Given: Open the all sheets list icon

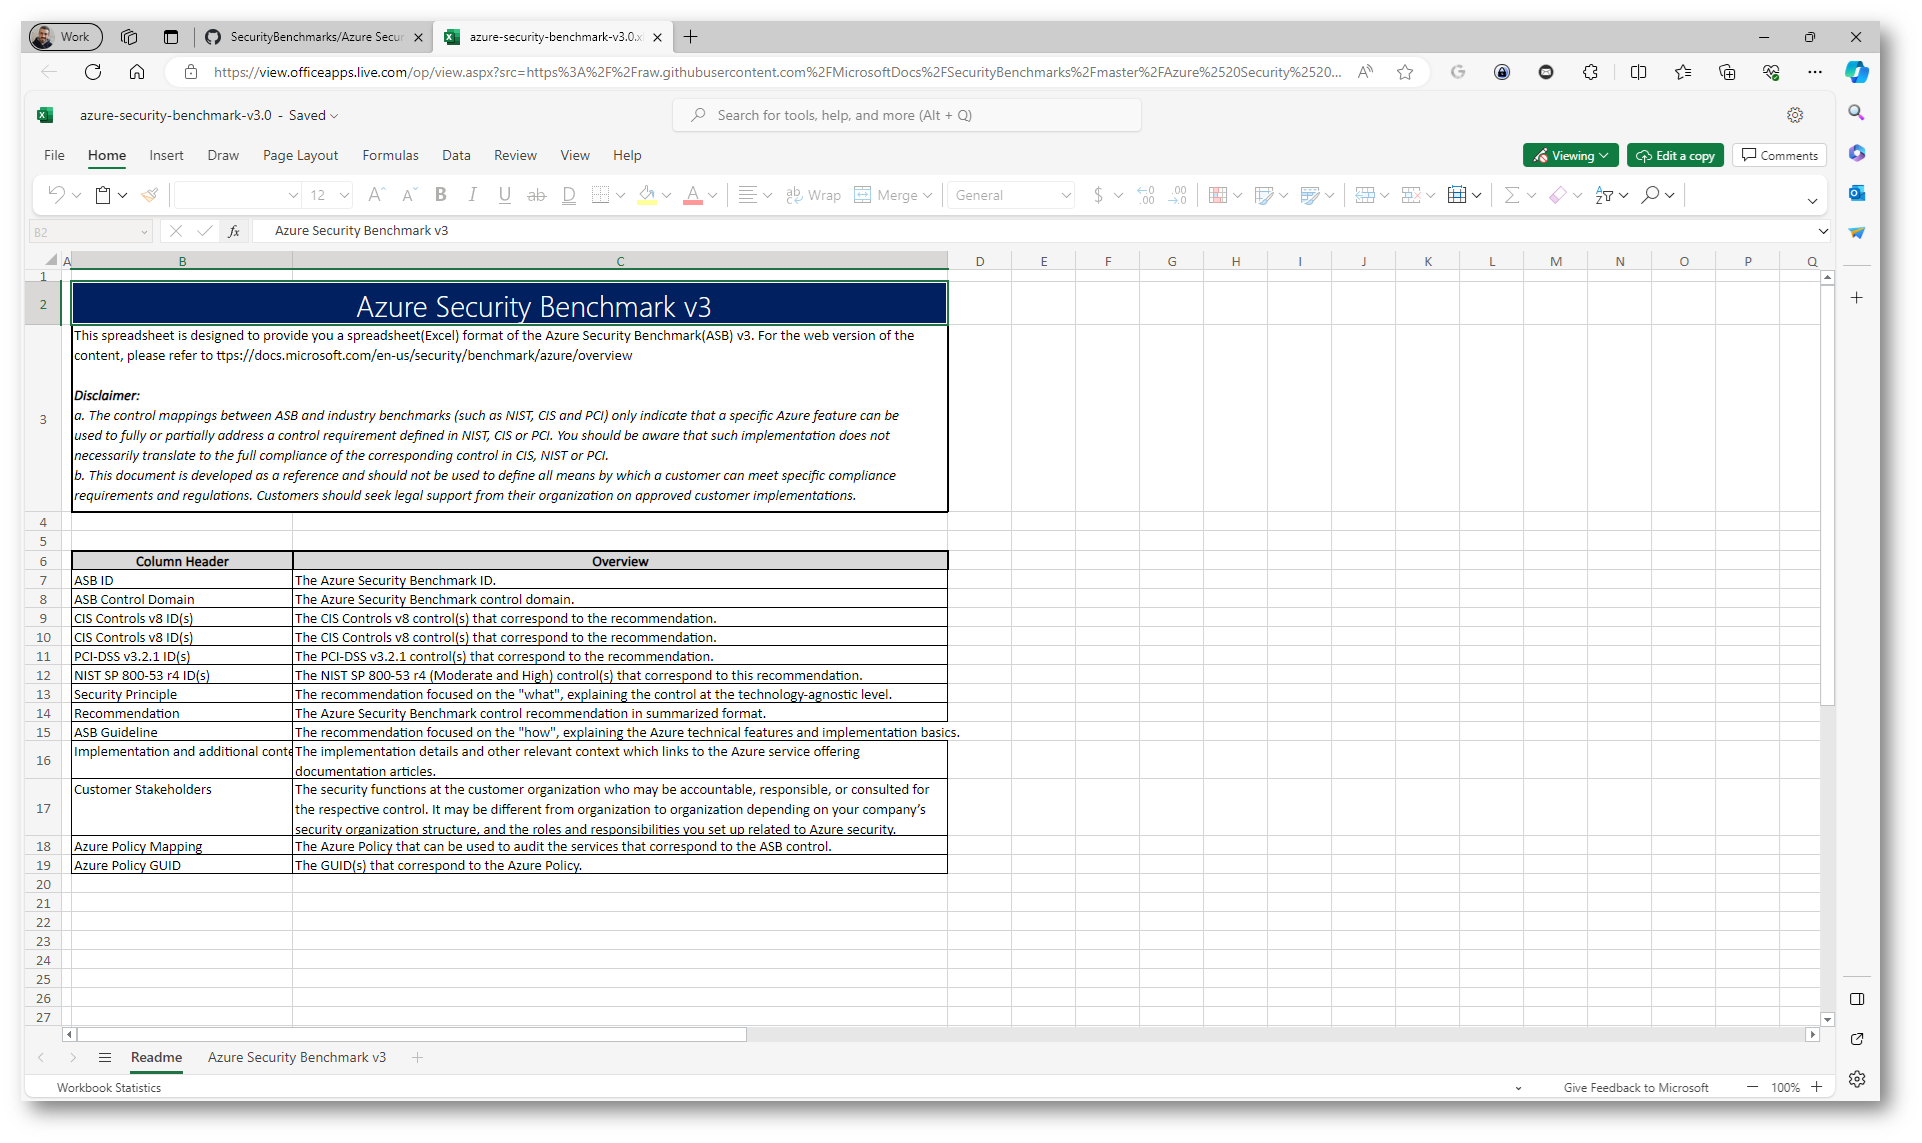Looking at the screenshot, I should click(105, 1057).
